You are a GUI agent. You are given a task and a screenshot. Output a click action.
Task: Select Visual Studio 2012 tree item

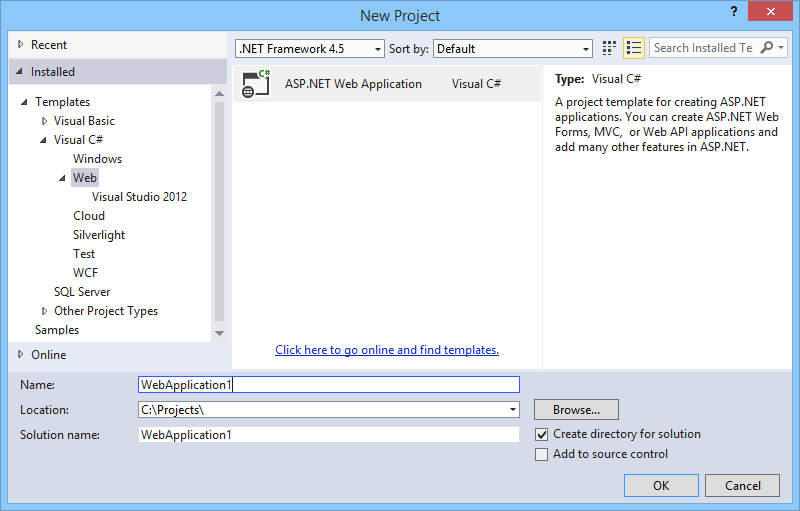coord(139,197)
